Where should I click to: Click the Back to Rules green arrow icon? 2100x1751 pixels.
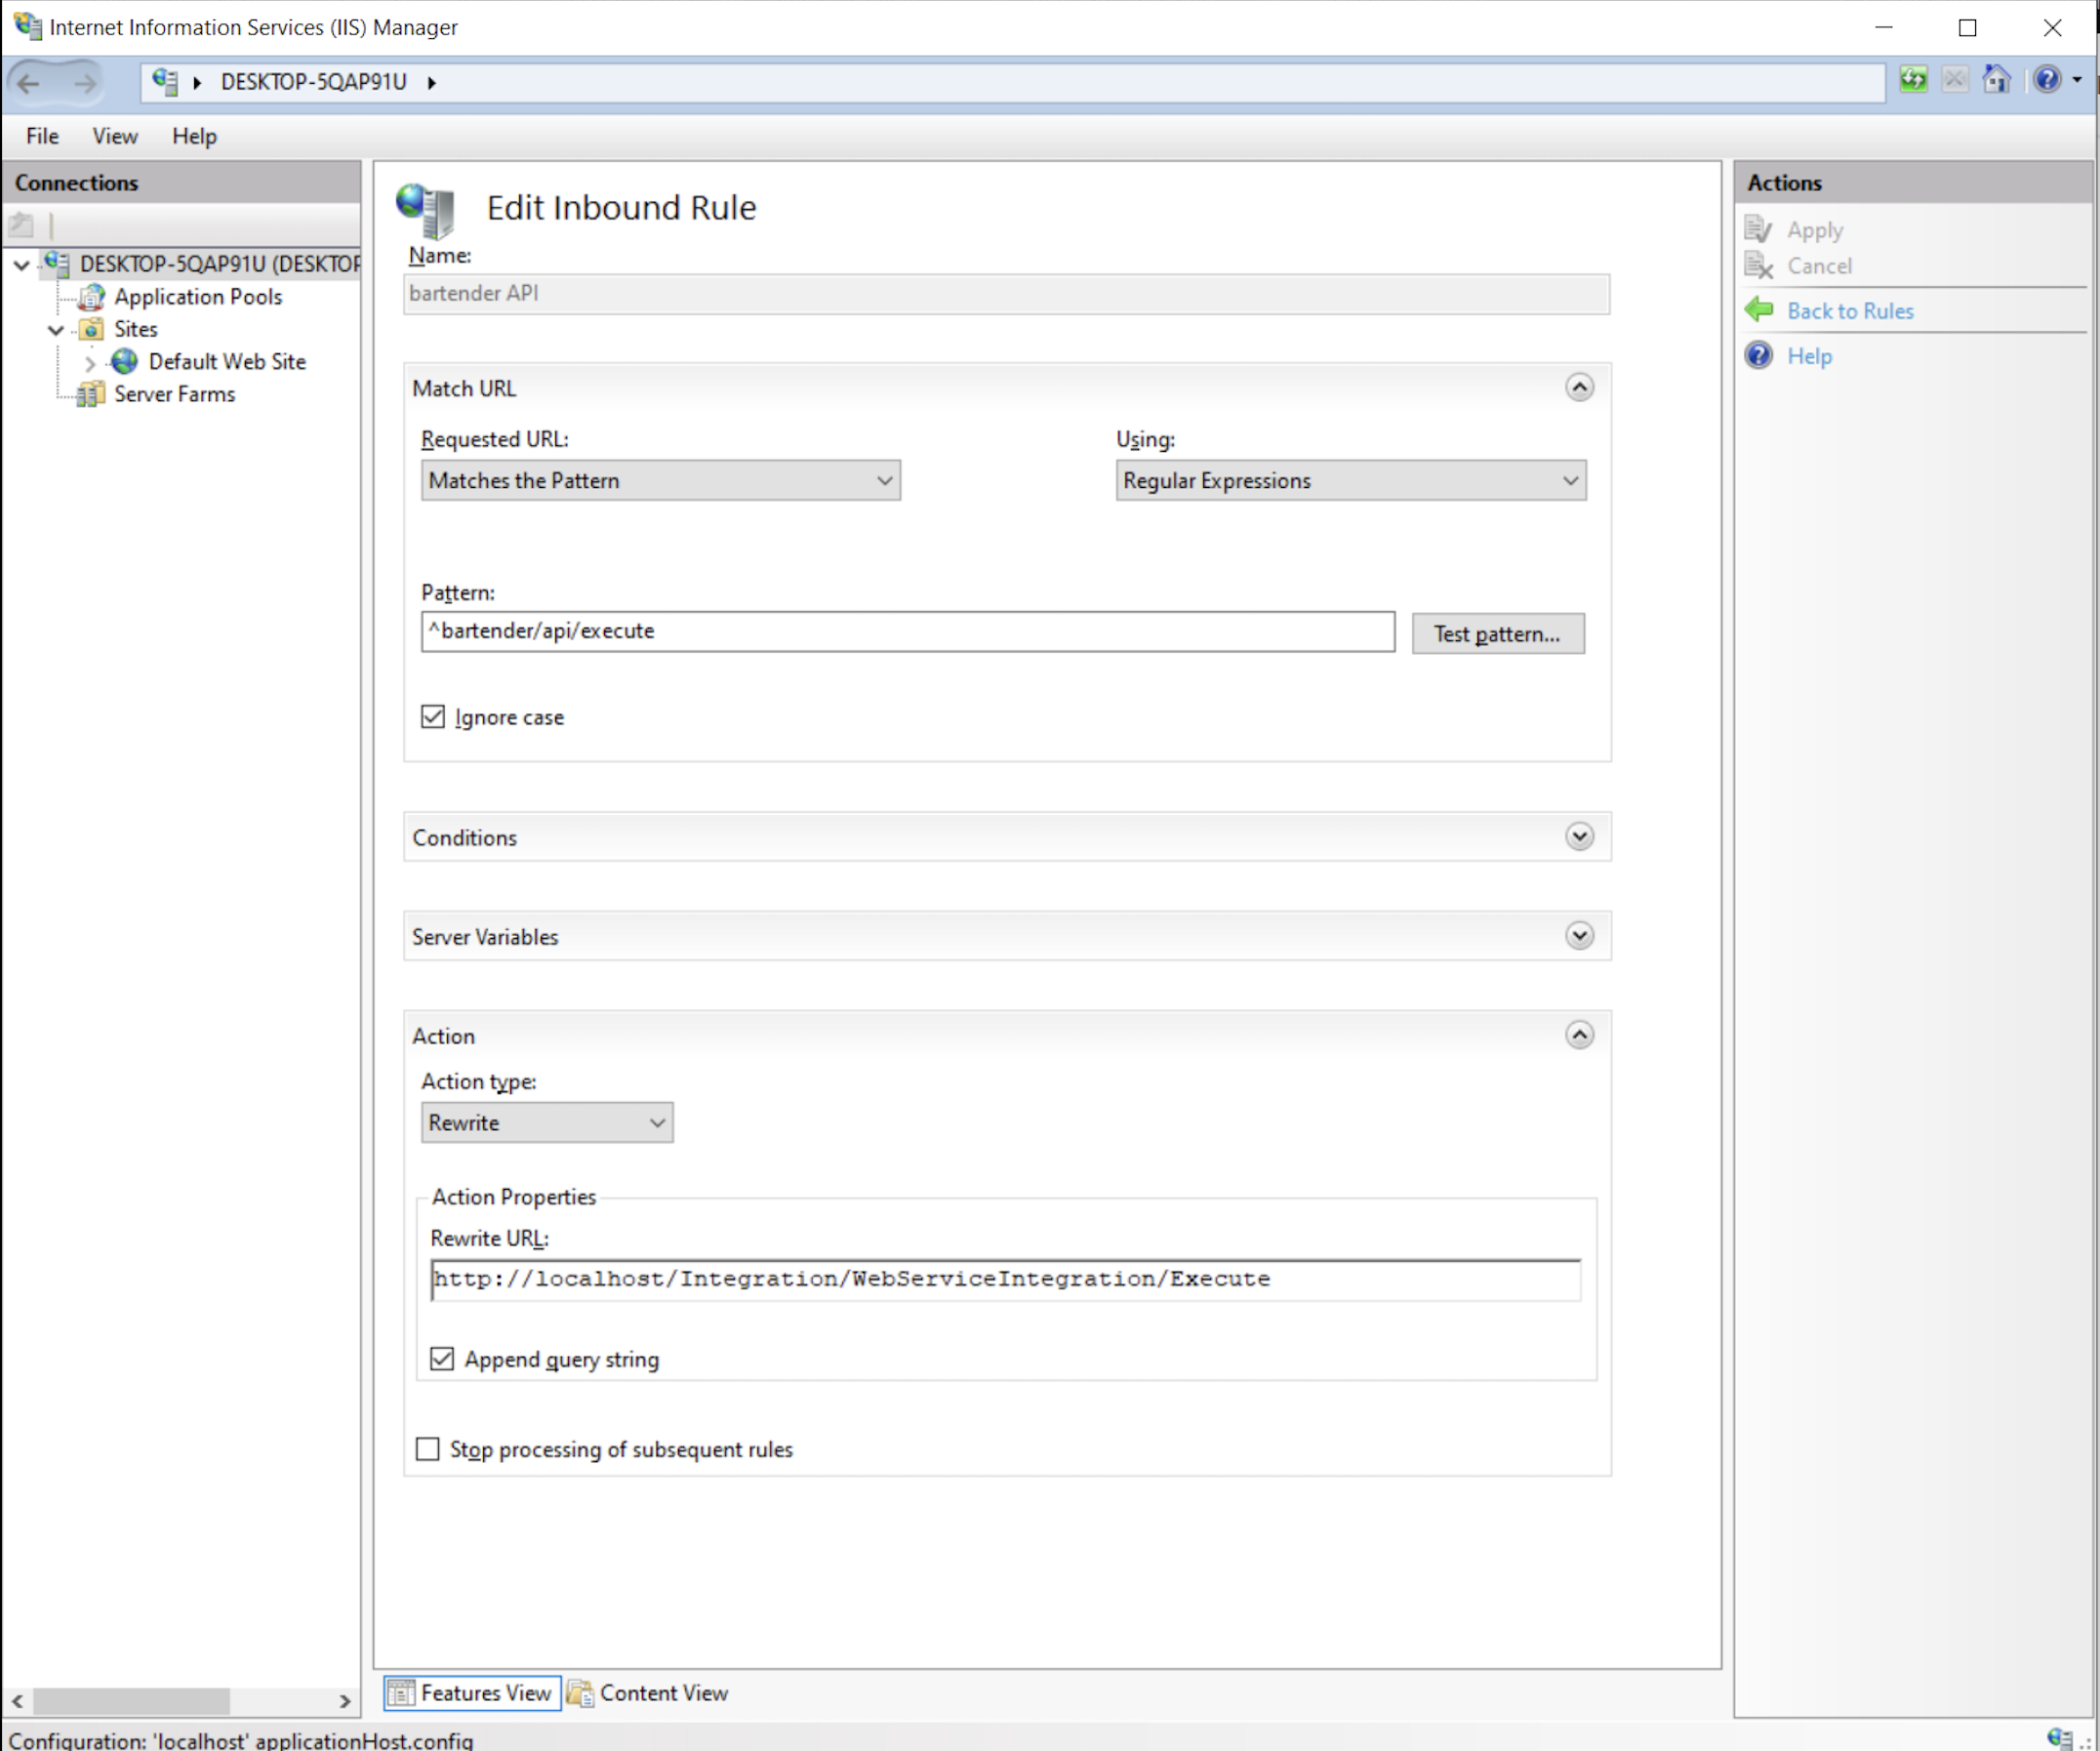click(1759, 311)
